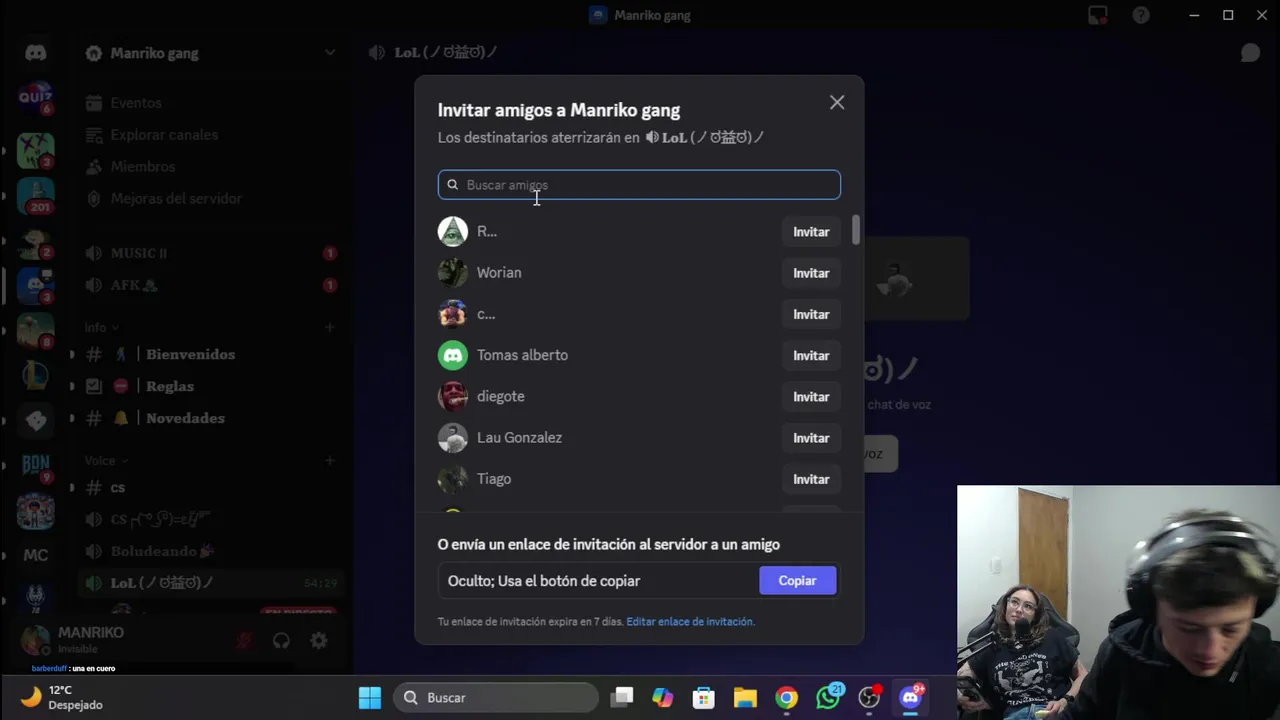The height and width of the screenshot is (720, 1280).
Task: Select the name Tiago in the list
Action: 494,479
